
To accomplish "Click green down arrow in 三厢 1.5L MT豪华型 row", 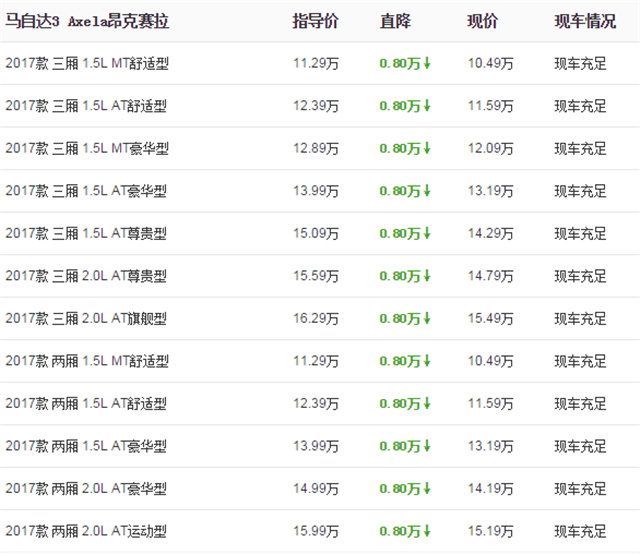I will coord(427,148).
